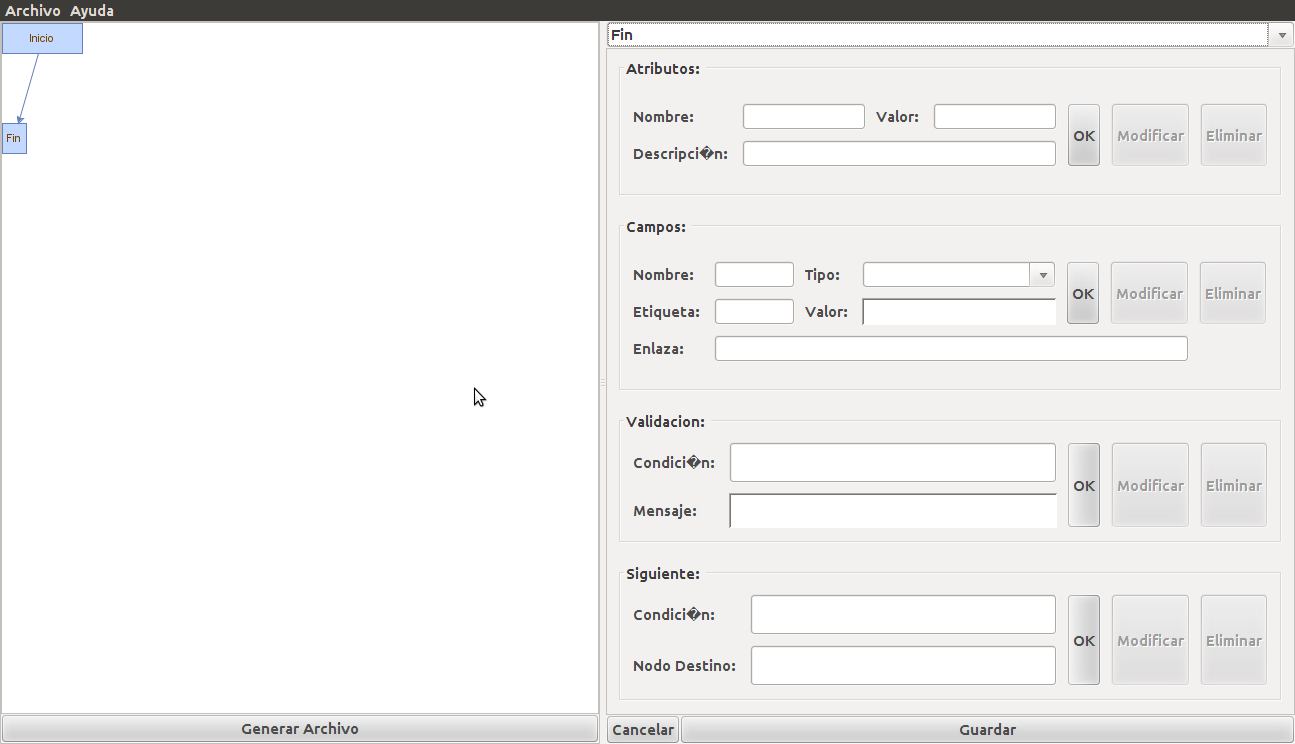Click the Guardar button
This screenshot has width=1295, height=744.
click(x=987, y=730)
